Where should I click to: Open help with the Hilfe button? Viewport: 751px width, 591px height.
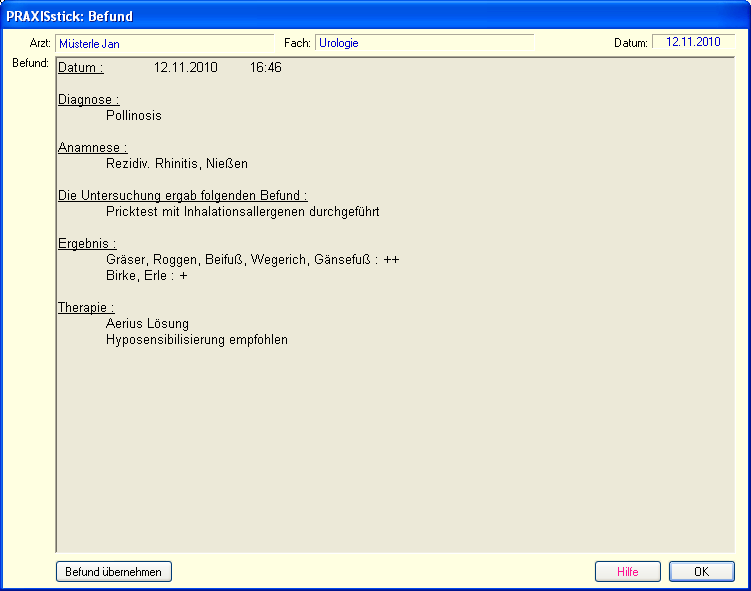point(627,572)
